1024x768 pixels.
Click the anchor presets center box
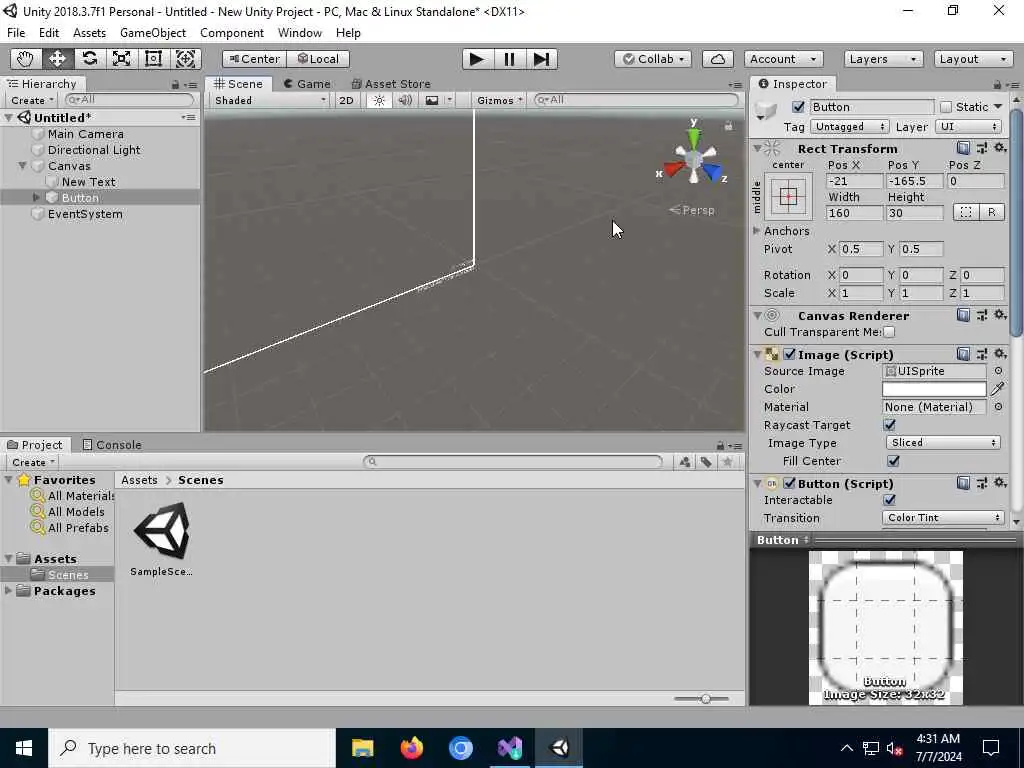(788, 197)
